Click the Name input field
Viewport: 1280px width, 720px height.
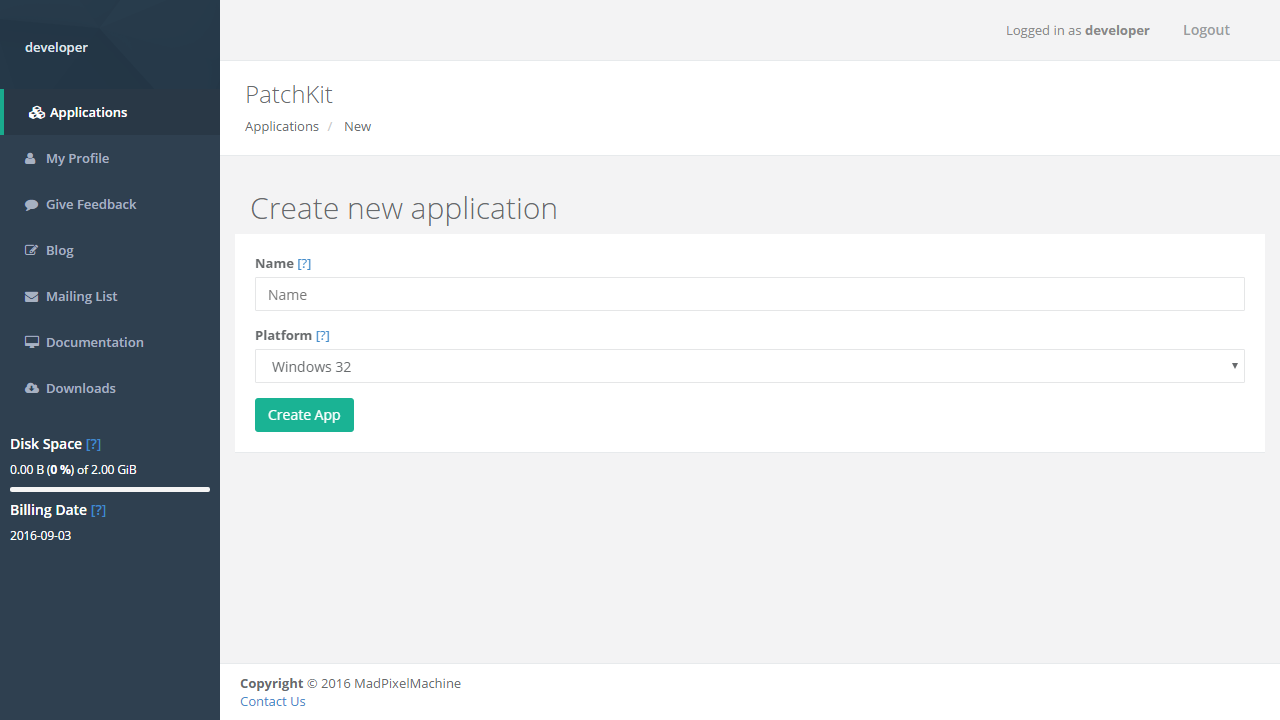(750, 294)
